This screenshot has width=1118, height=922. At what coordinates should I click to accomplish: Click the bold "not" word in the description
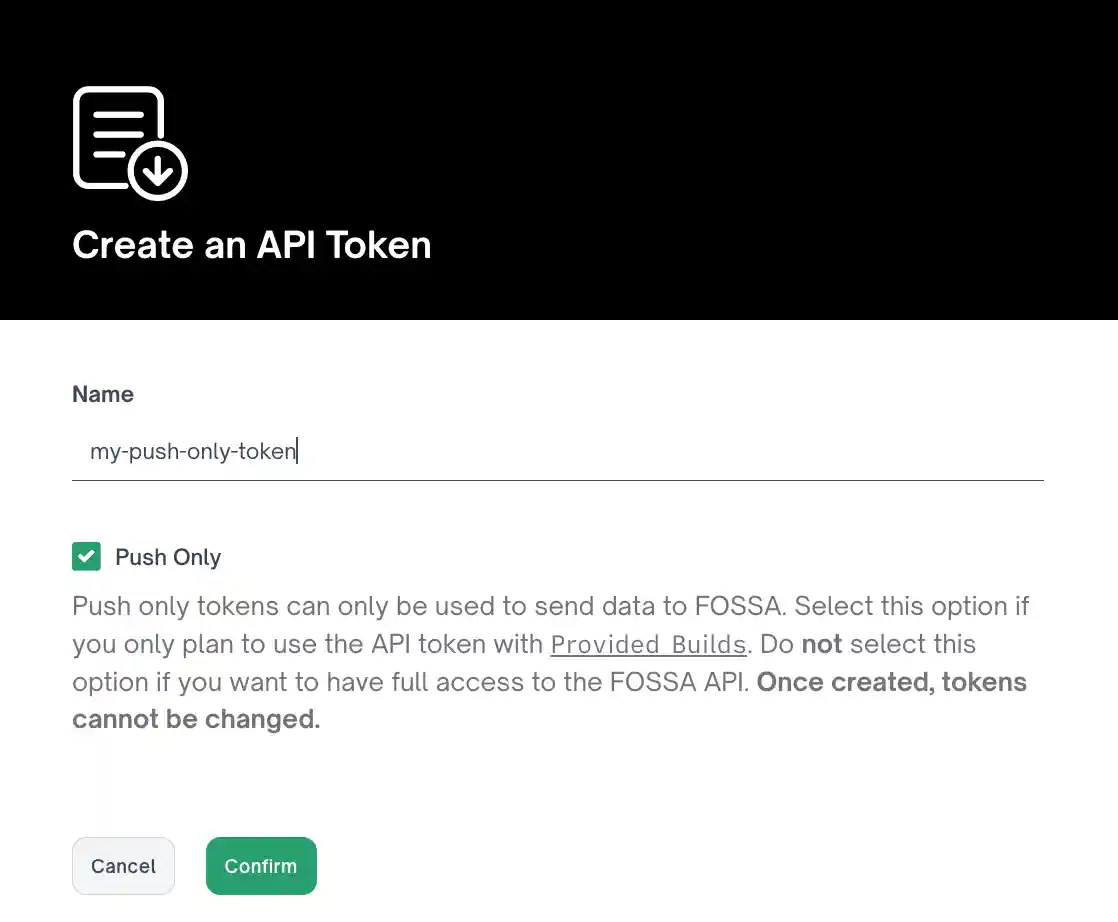click(822, 645)
